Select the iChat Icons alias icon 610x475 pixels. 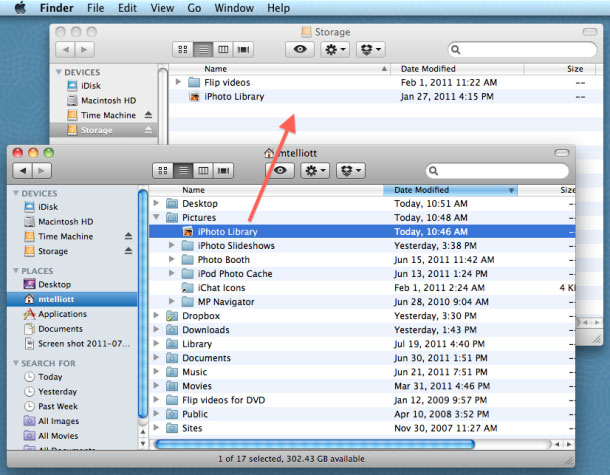[x=188, y=288]
